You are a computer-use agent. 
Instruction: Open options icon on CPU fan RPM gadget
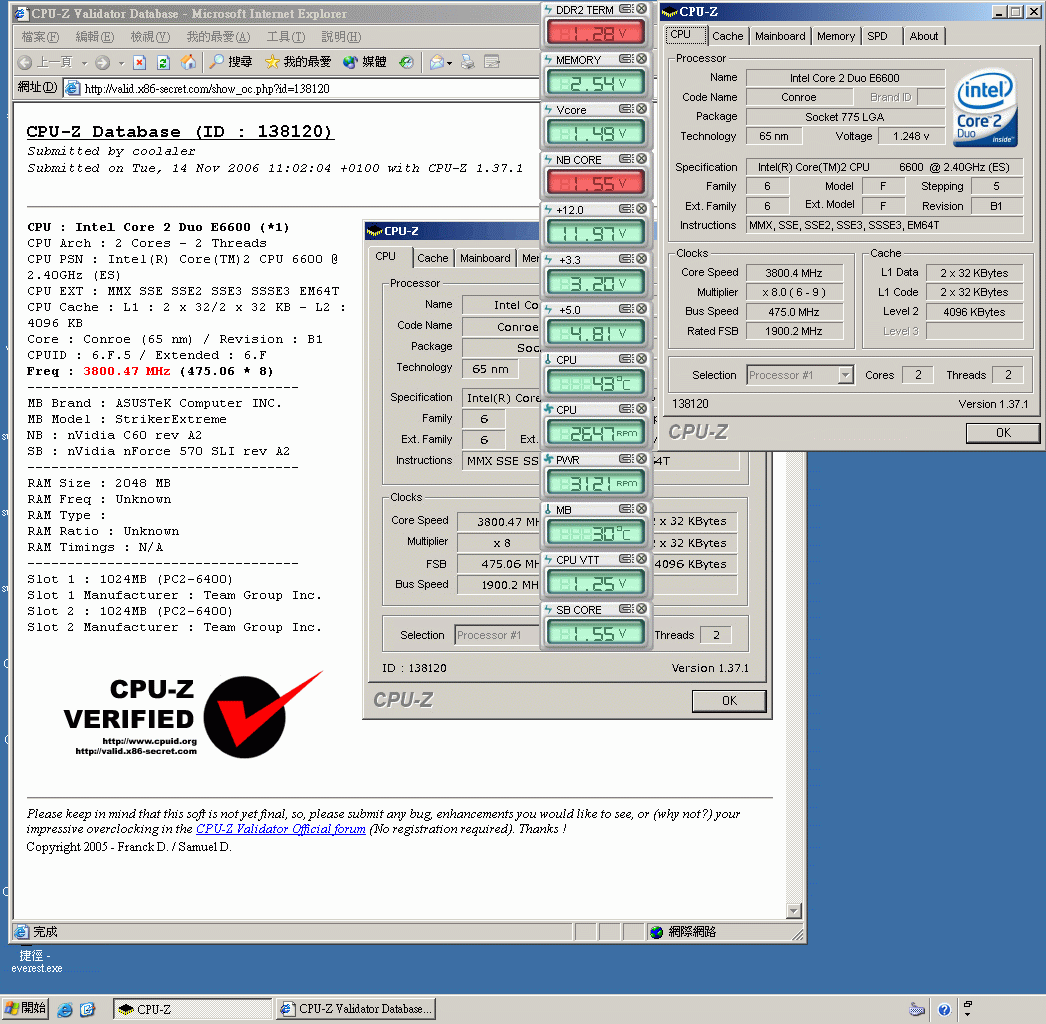point(626,409)
